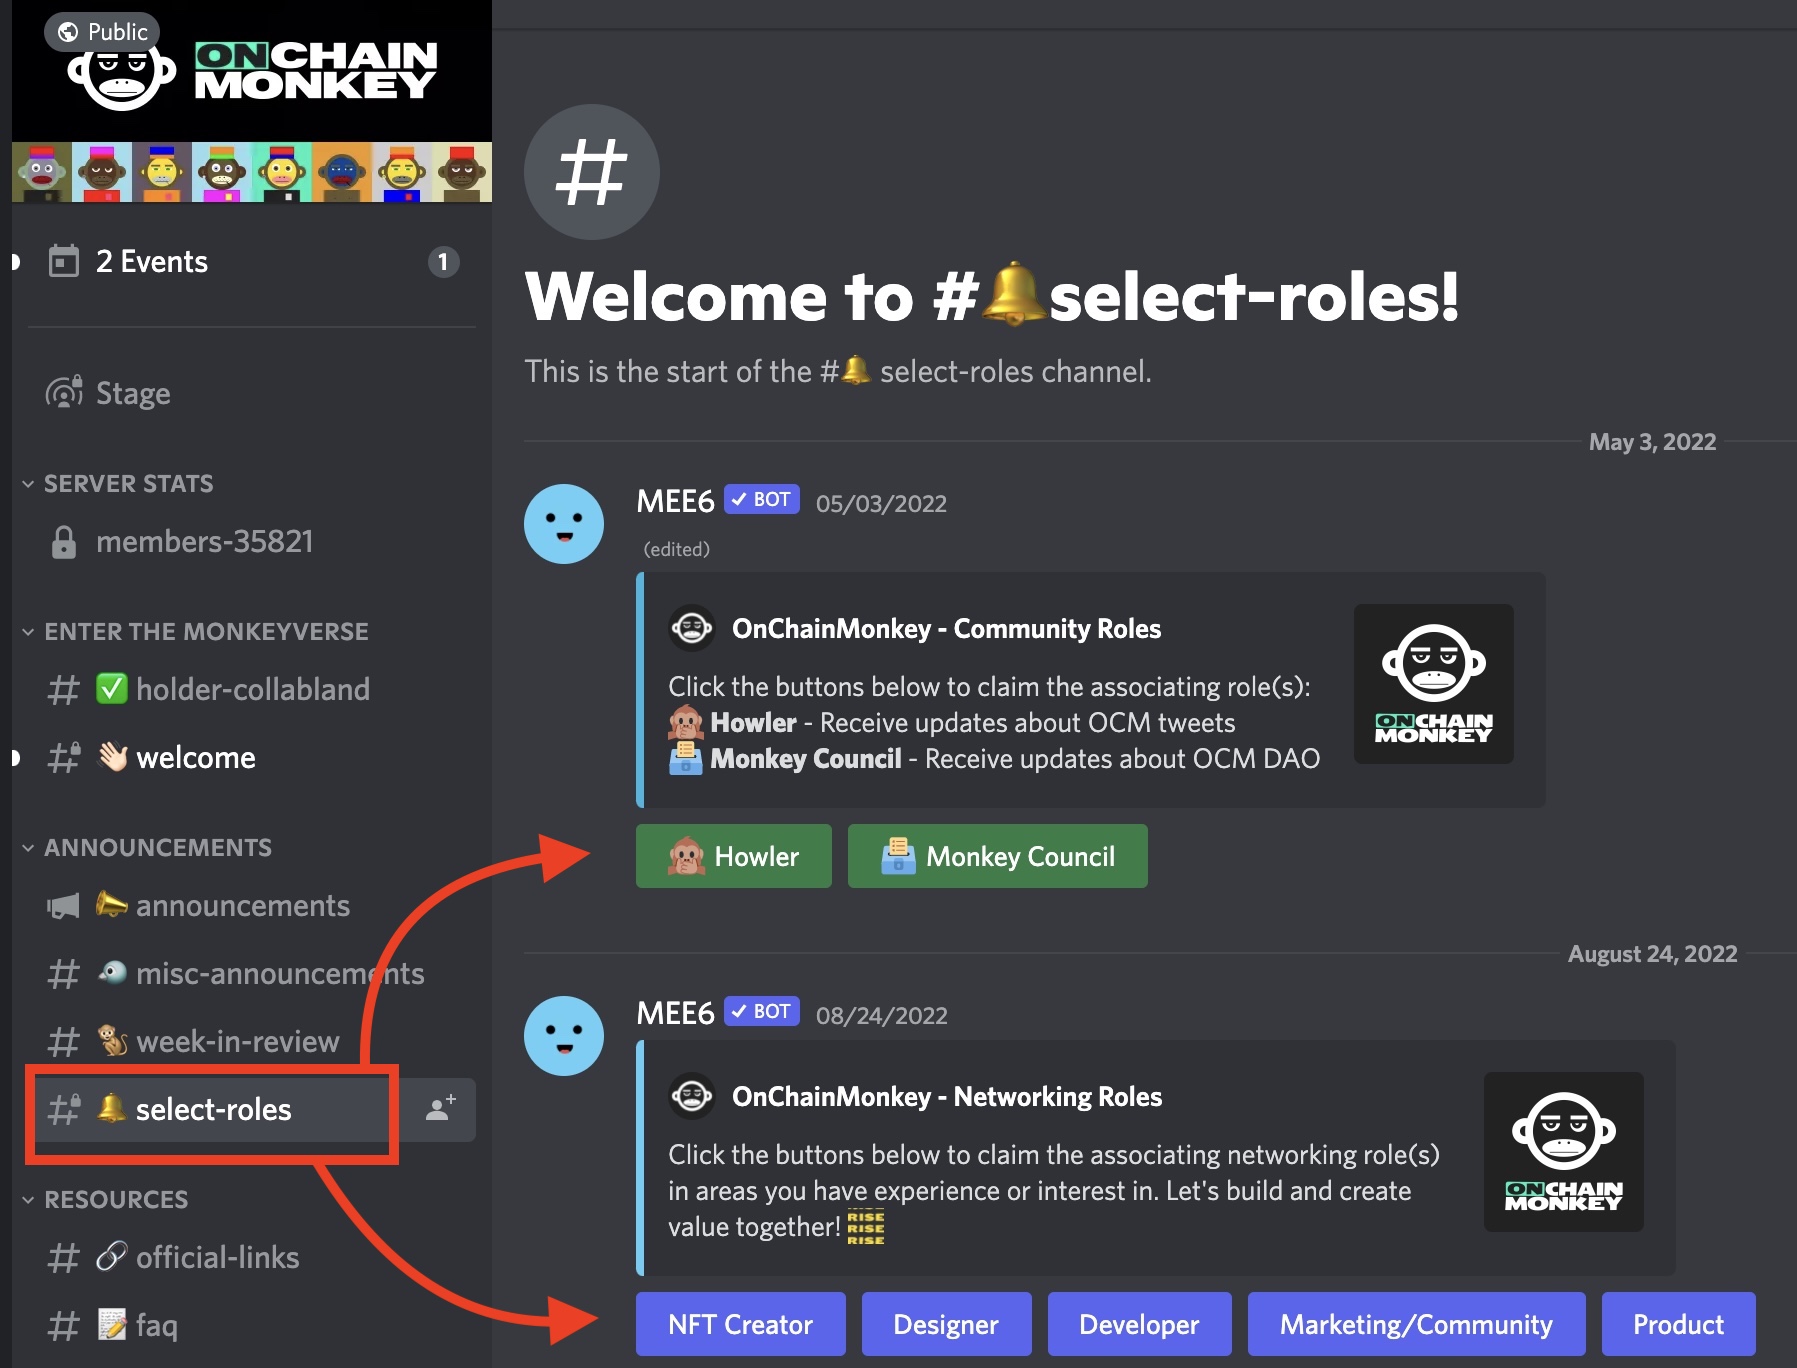
Task: Claim the Howler role button
Action: [x=734, y=856]
